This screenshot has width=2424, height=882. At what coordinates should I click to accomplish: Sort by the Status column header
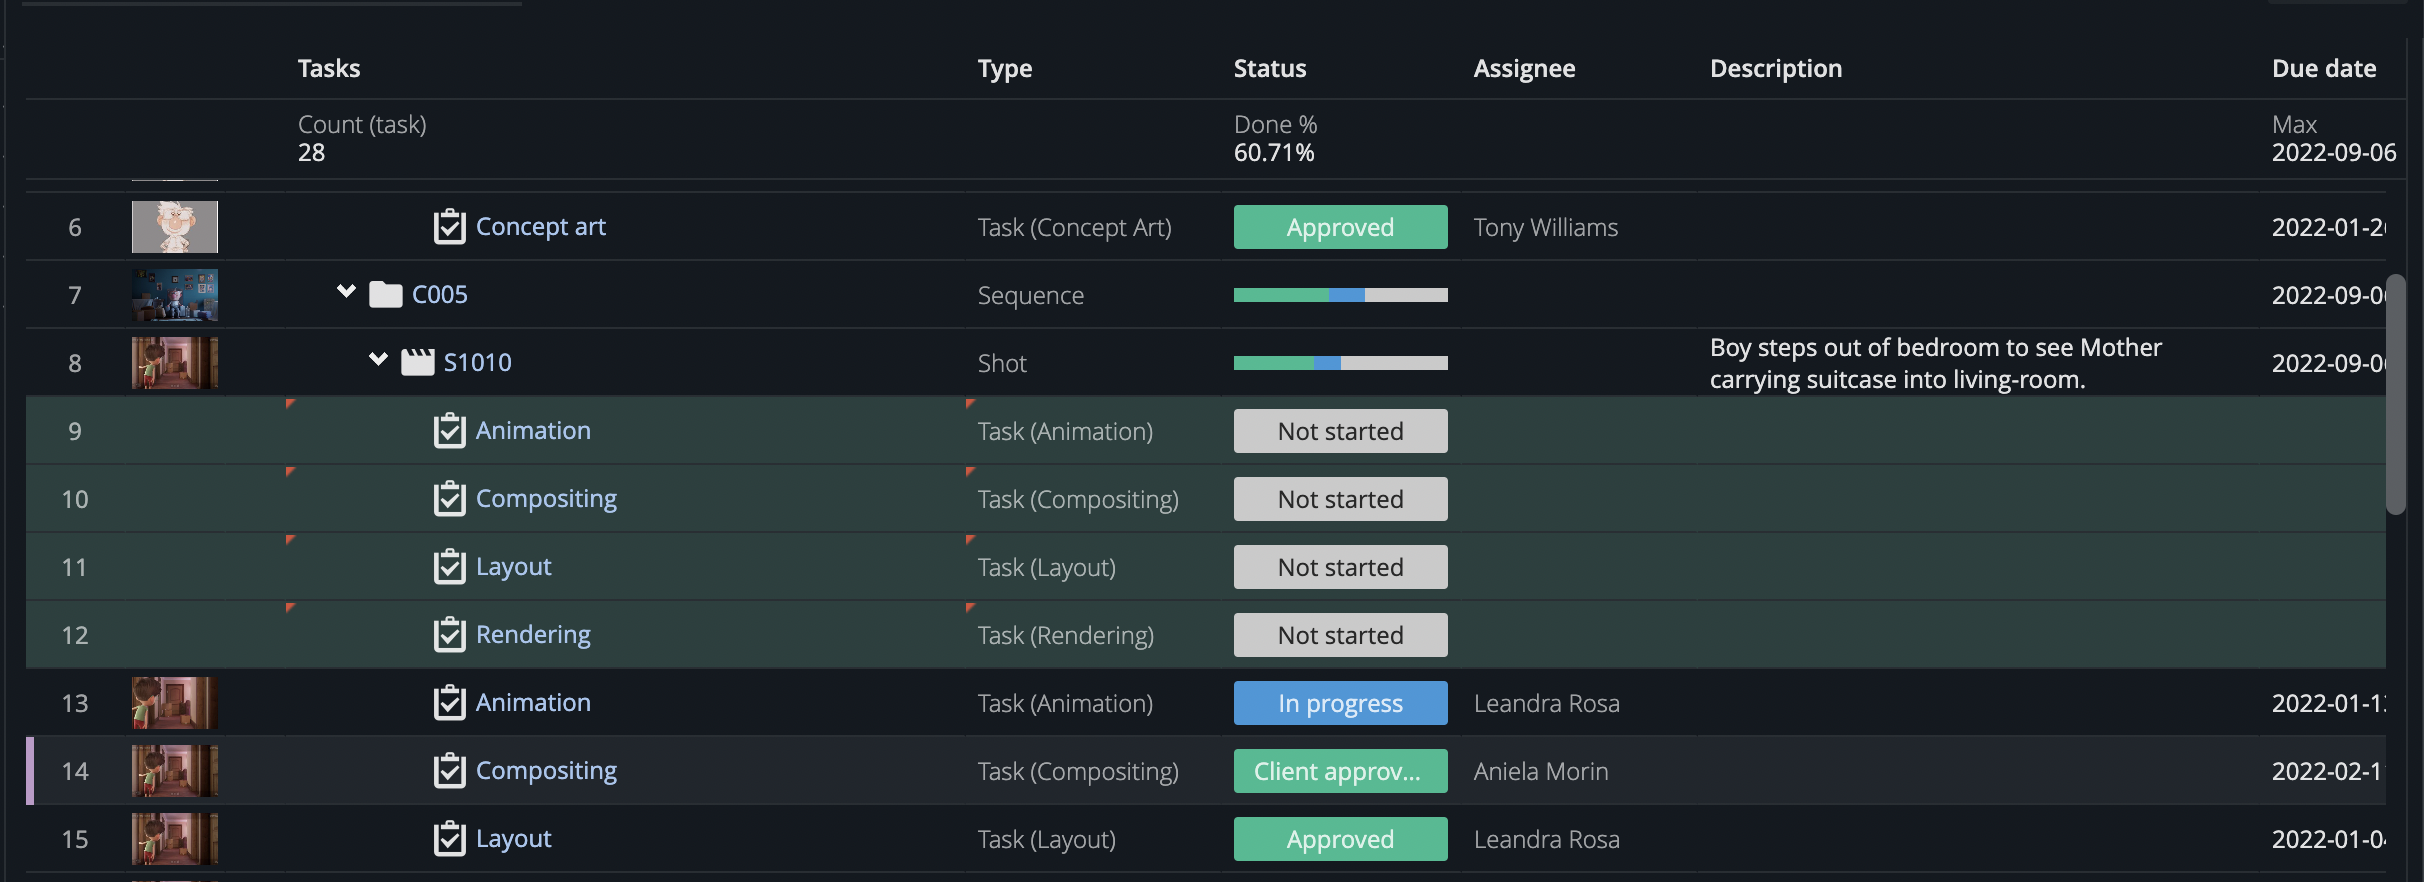(x=1270, y=69)
